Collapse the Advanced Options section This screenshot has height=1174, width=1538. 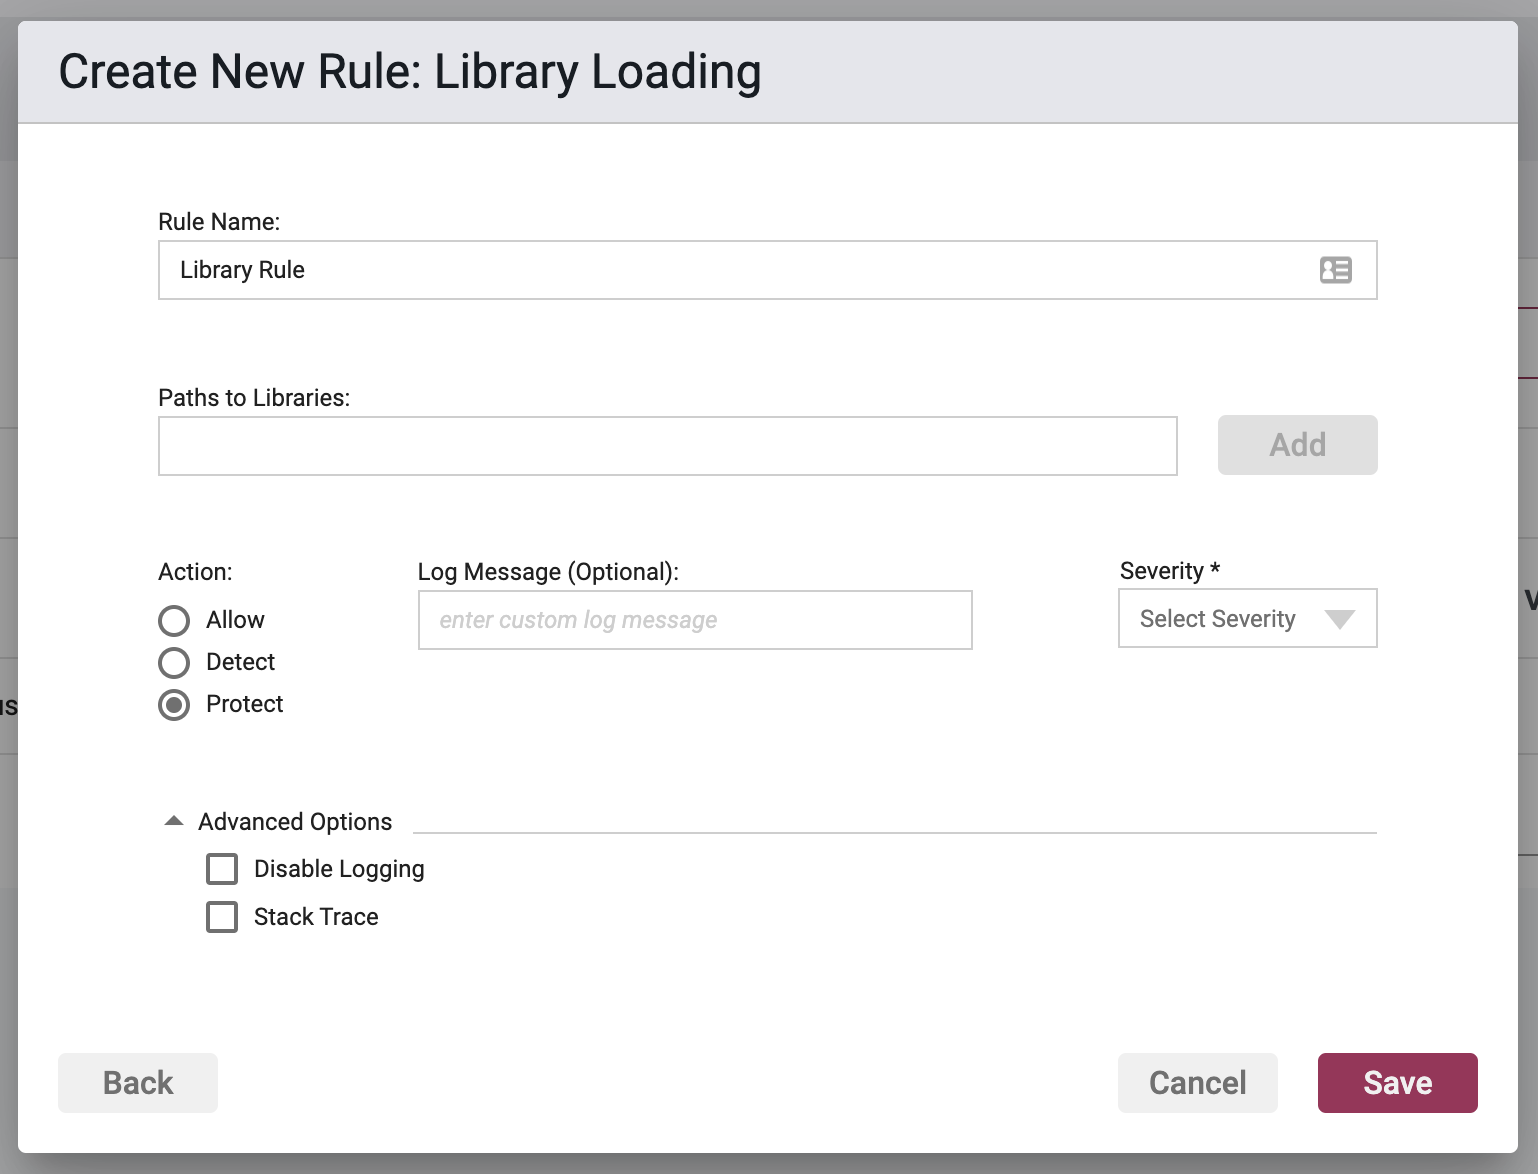174,821
